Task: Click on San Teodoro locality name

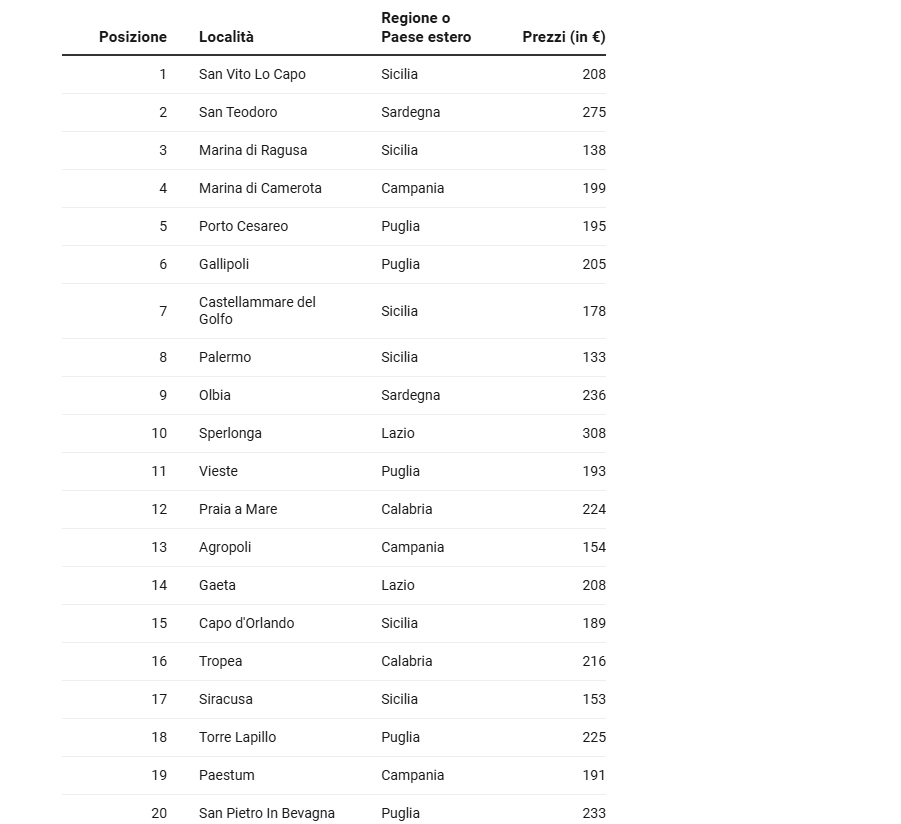Action: point(238,112)
